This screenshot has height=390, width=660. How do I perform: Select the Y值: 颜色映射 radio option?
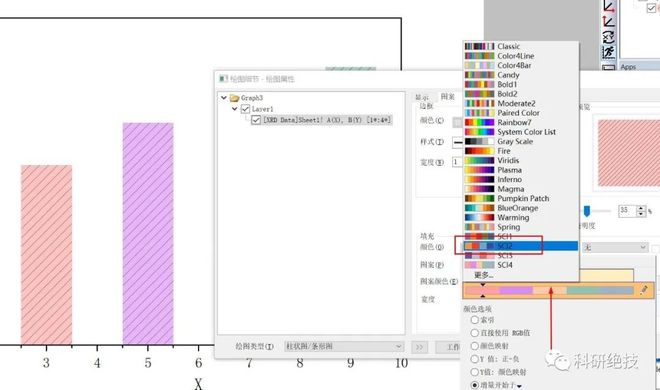(x=474, y=372)
